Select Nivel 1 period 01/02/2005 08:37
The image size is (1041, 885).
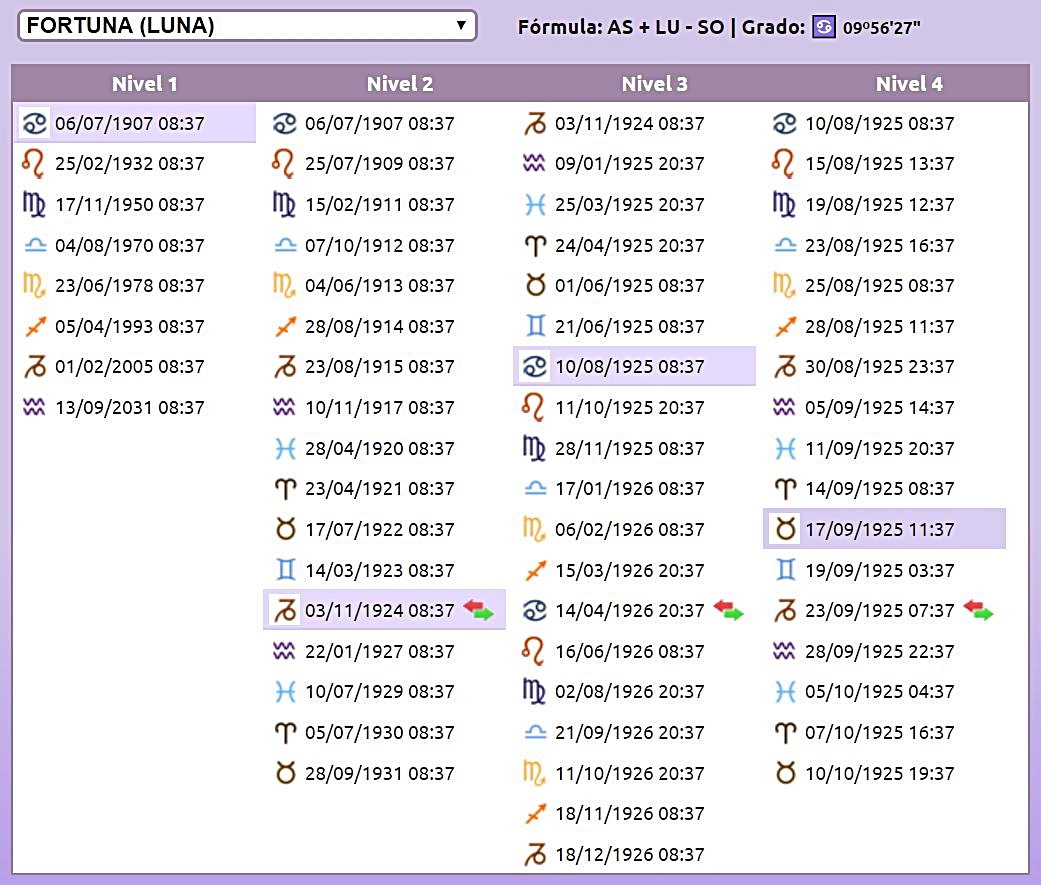click(129, 367)
